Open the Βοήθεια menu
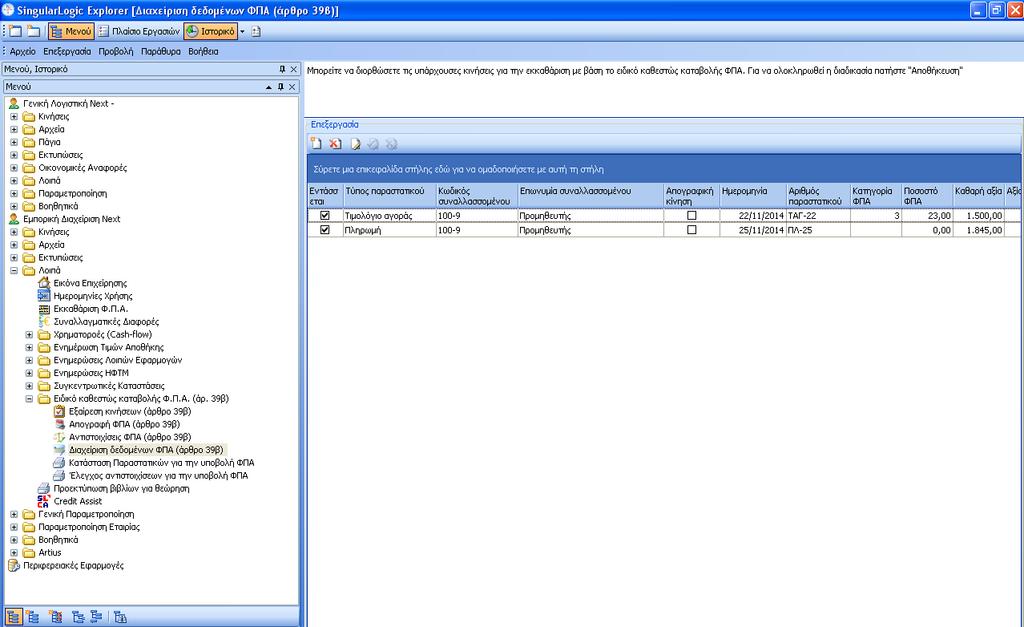This screenshot has width=1024, height=627. [203, 51]
